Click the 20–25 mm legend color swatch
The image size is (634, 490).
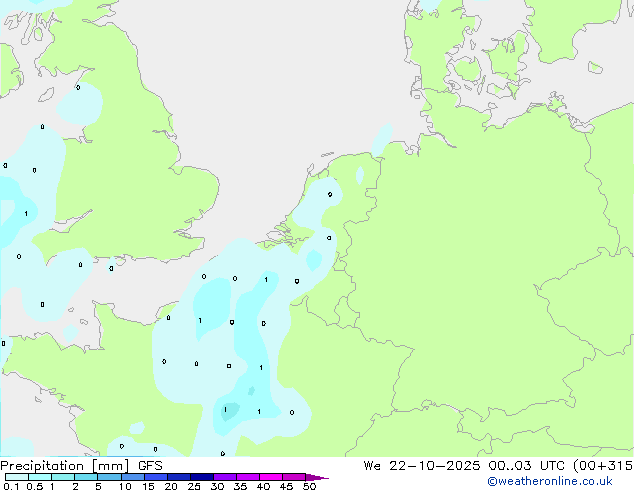(179, 477)
